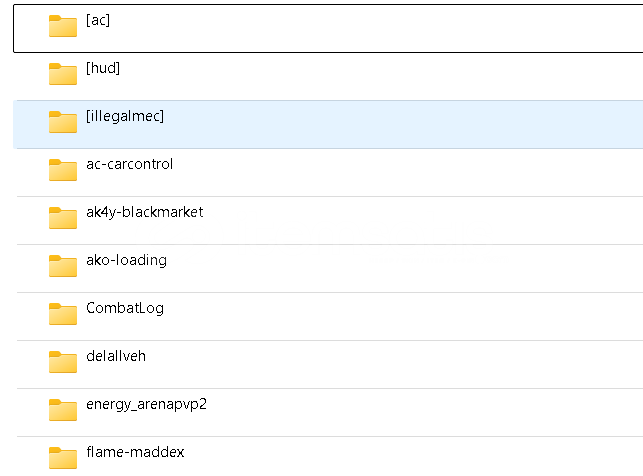Click the folder icon next to [ac]
The image size is (643, 476).
click(63, 27)
